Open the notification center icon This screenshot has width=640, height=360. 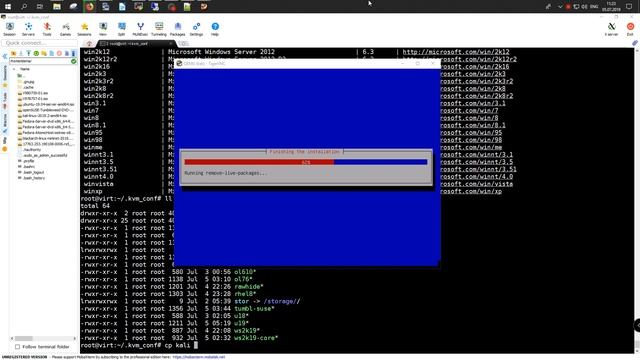pyautogui.click(x=629, y=6)
